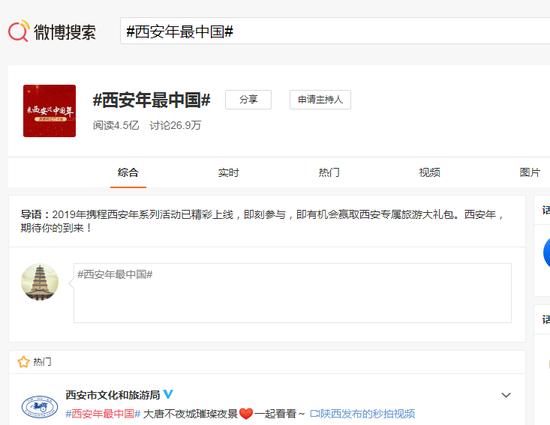Switch to the 综合 tab
This screenshot has width=550, height=425.
click(x=128, y=173)
